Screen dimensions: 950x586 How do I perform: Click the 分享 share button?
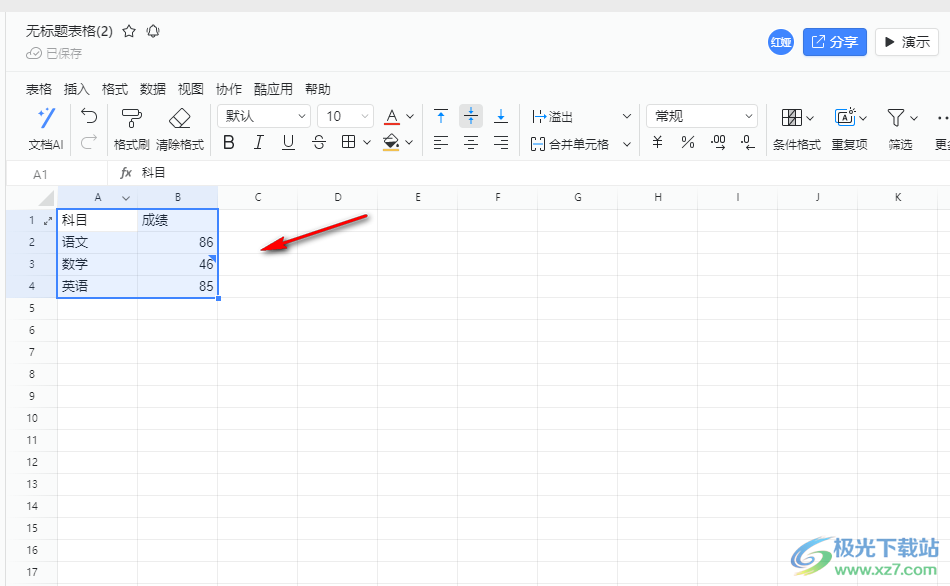(835, 42)
